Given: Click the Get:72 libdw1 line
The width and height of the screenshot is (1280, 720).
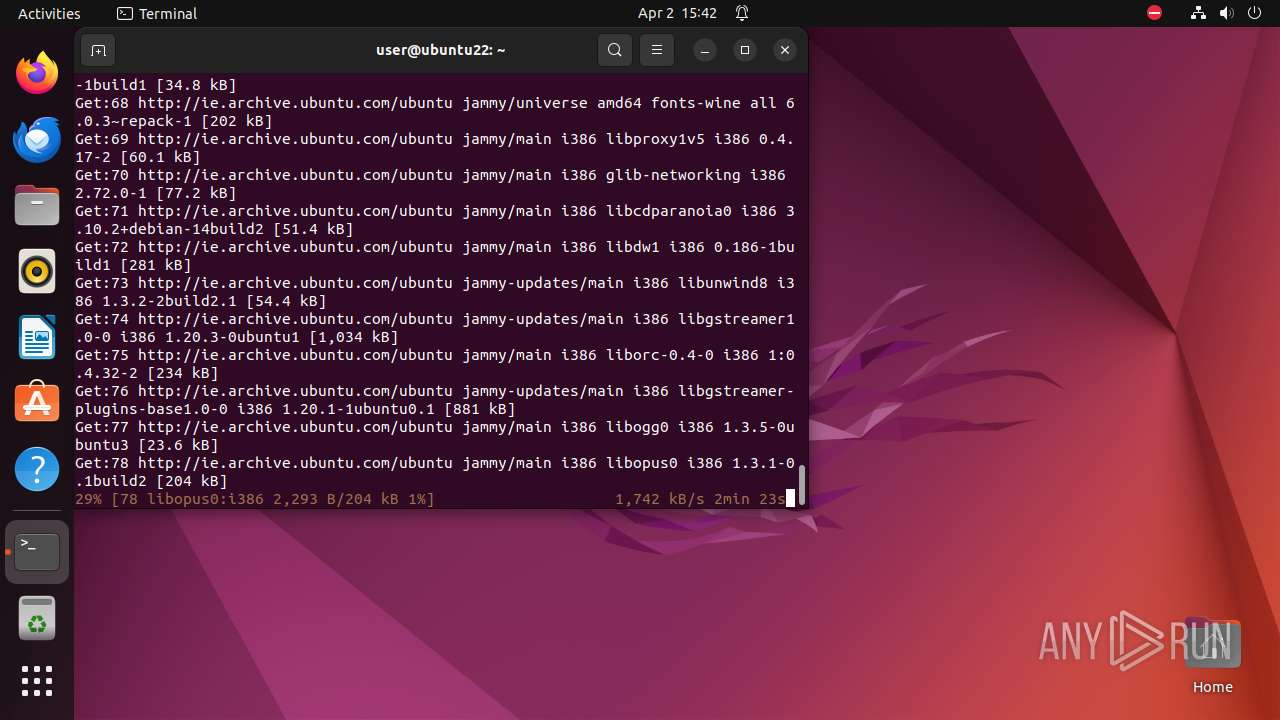Looking at the screenshot, I should [435, 256].
